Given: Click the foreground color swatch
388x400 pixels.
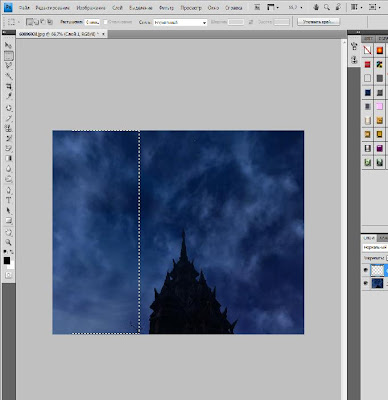Looking at the screenshot, I should pos(7,261).
